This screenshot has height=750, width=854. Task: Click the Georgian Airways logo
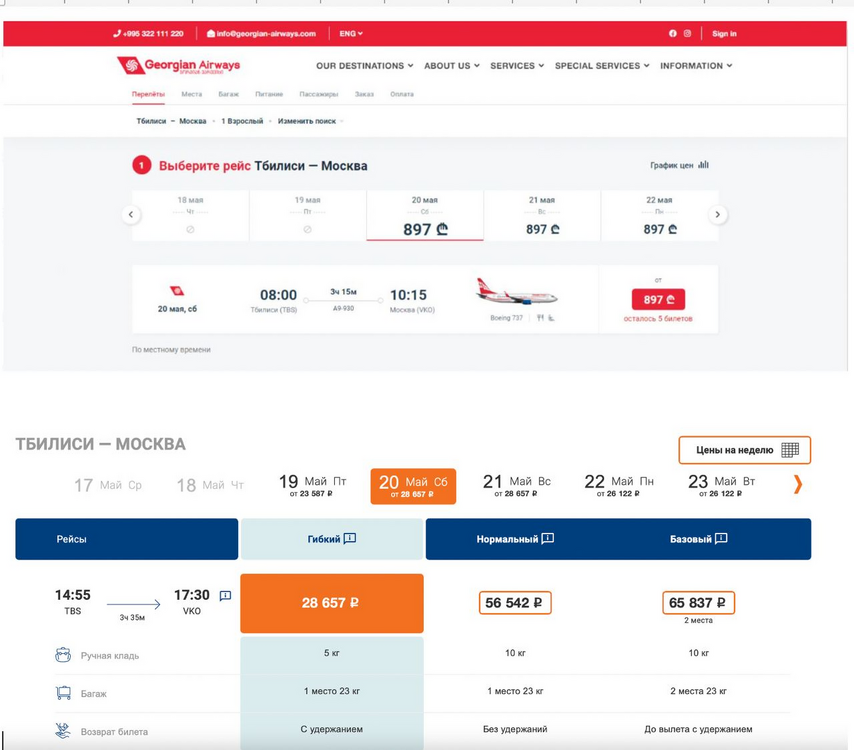point(179,65)
